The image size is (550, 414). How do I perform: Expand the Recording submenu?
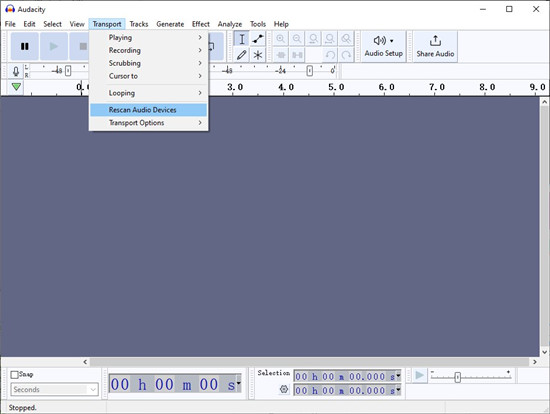click(149, 50)
